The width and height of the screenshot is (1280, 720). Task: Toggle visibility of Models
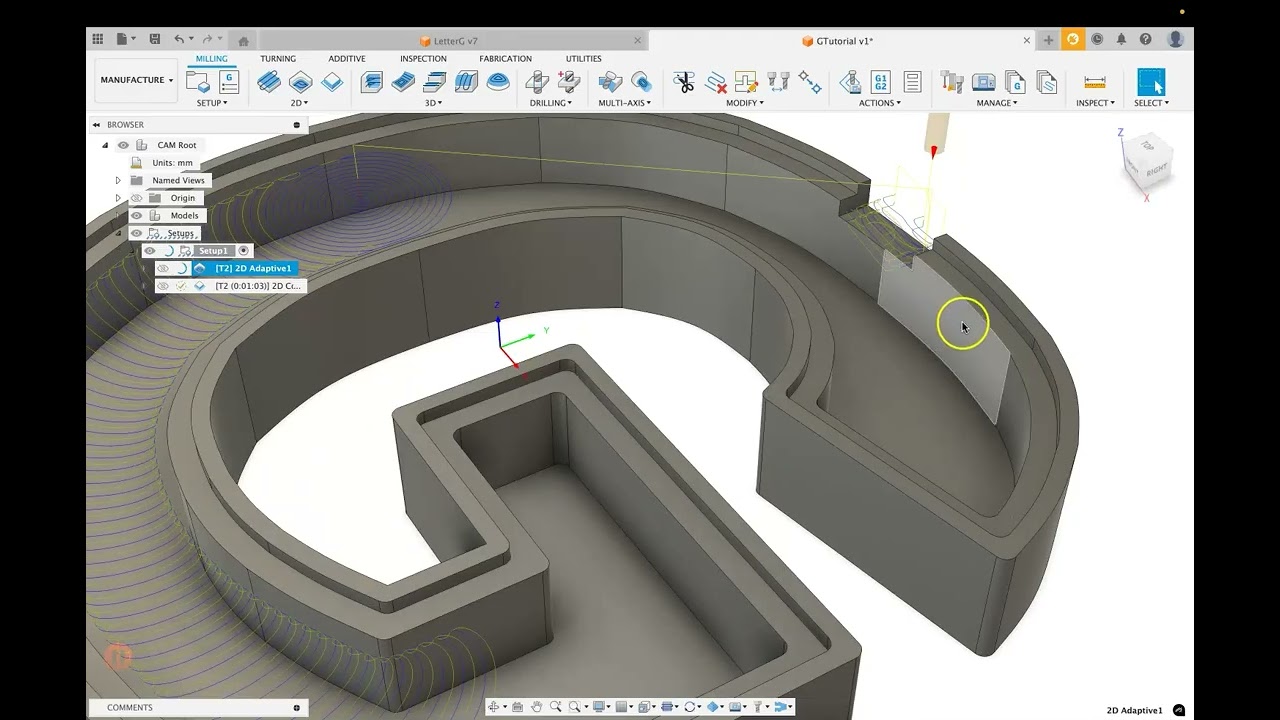[137, 216]
